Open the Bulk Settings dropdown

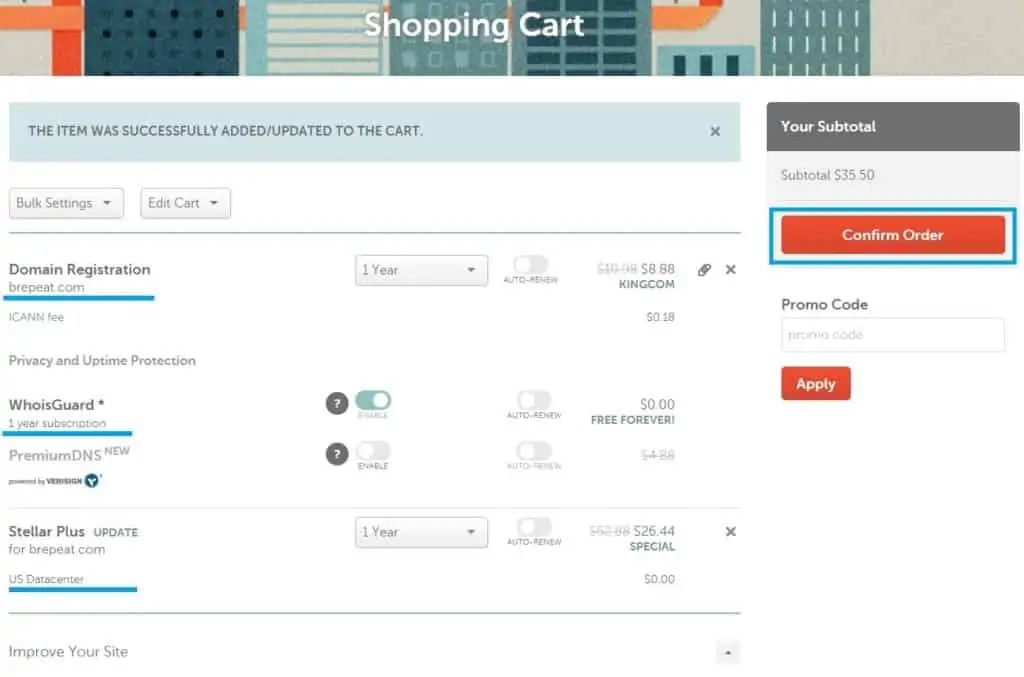coord(66,203)
